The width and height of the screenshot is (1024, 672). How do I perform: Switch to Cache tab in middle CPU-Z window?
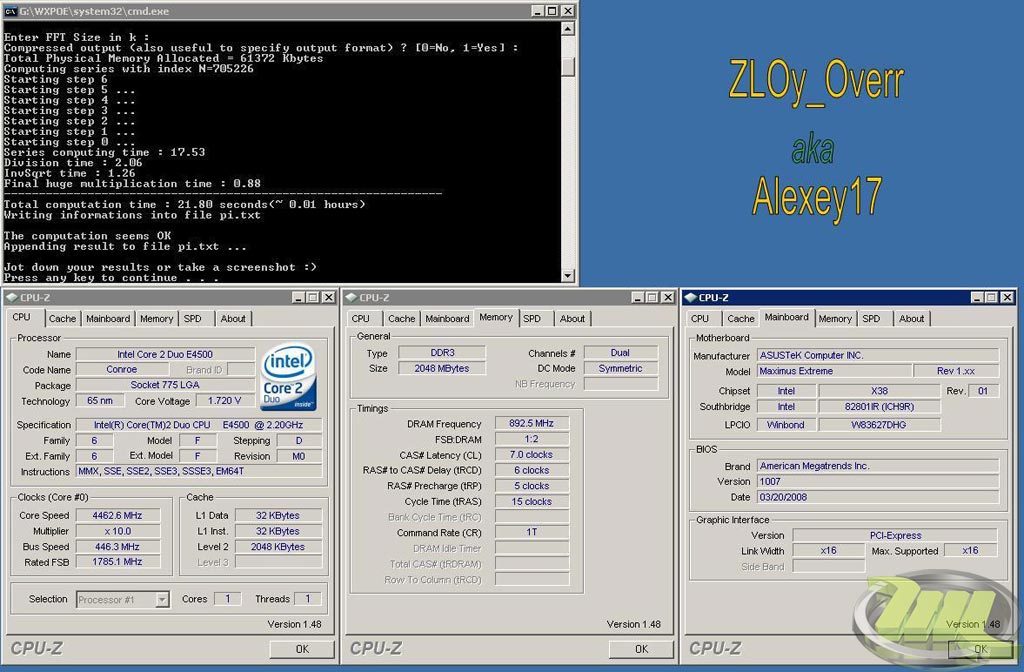(x=402, y=319)
